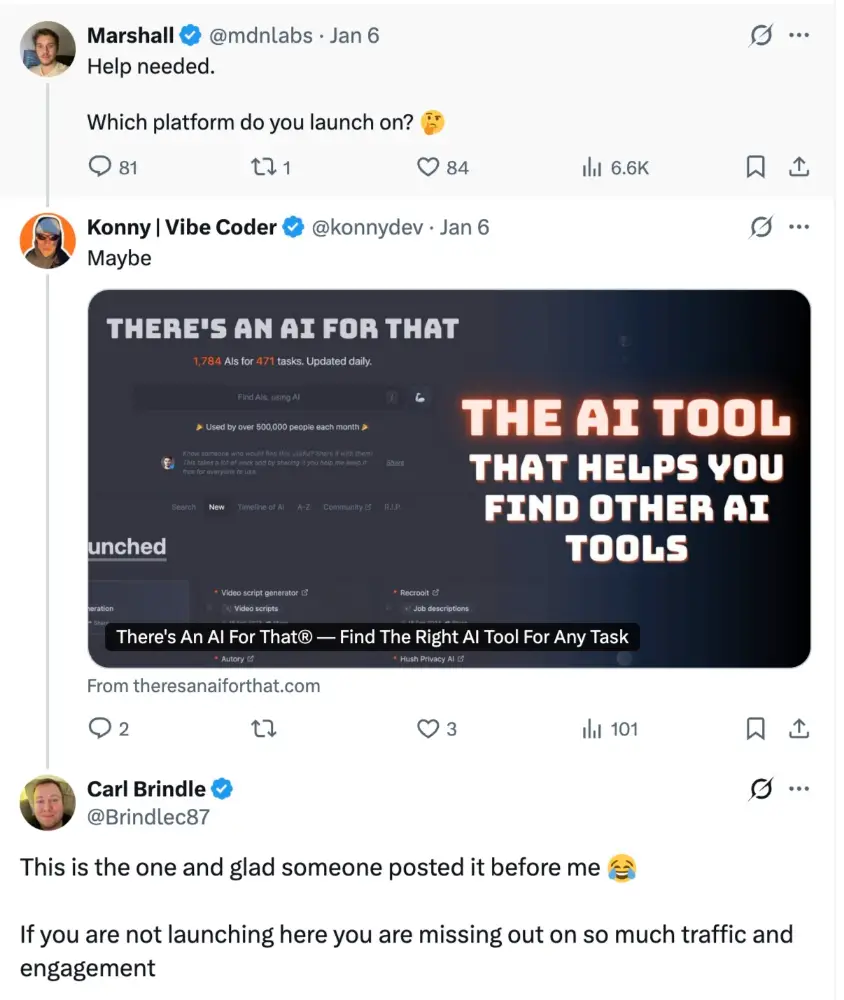This screenshot has height=1000, width=844.
Task: Open Grok icon on Marshall's tweet
Action: click(x=761, y=36)
